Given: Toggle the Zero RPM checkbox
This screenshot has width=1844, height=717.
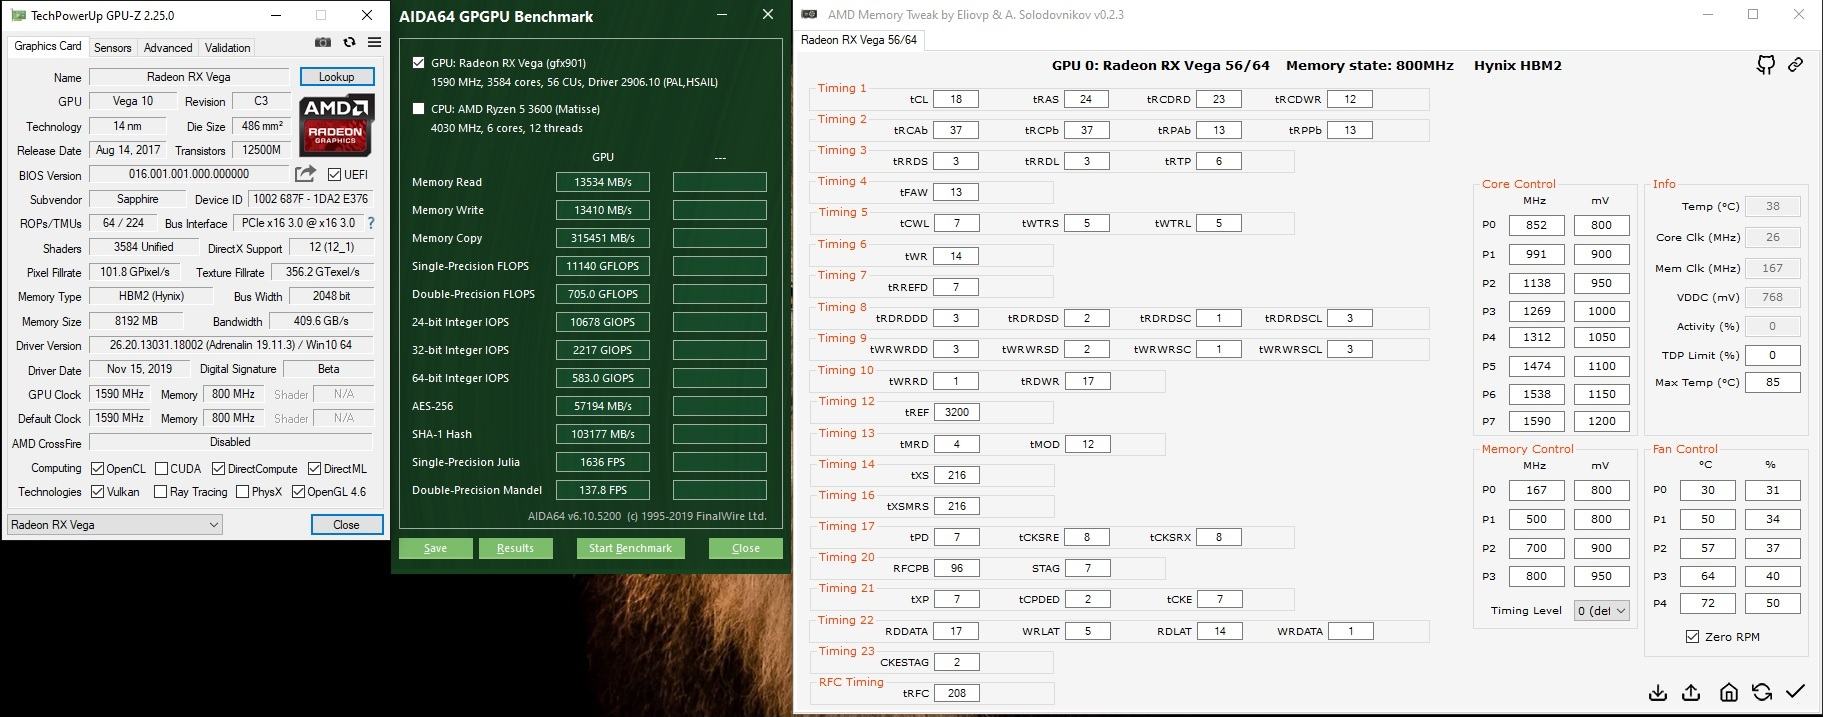Looking at the screenshot, I should coord(1692,637).
